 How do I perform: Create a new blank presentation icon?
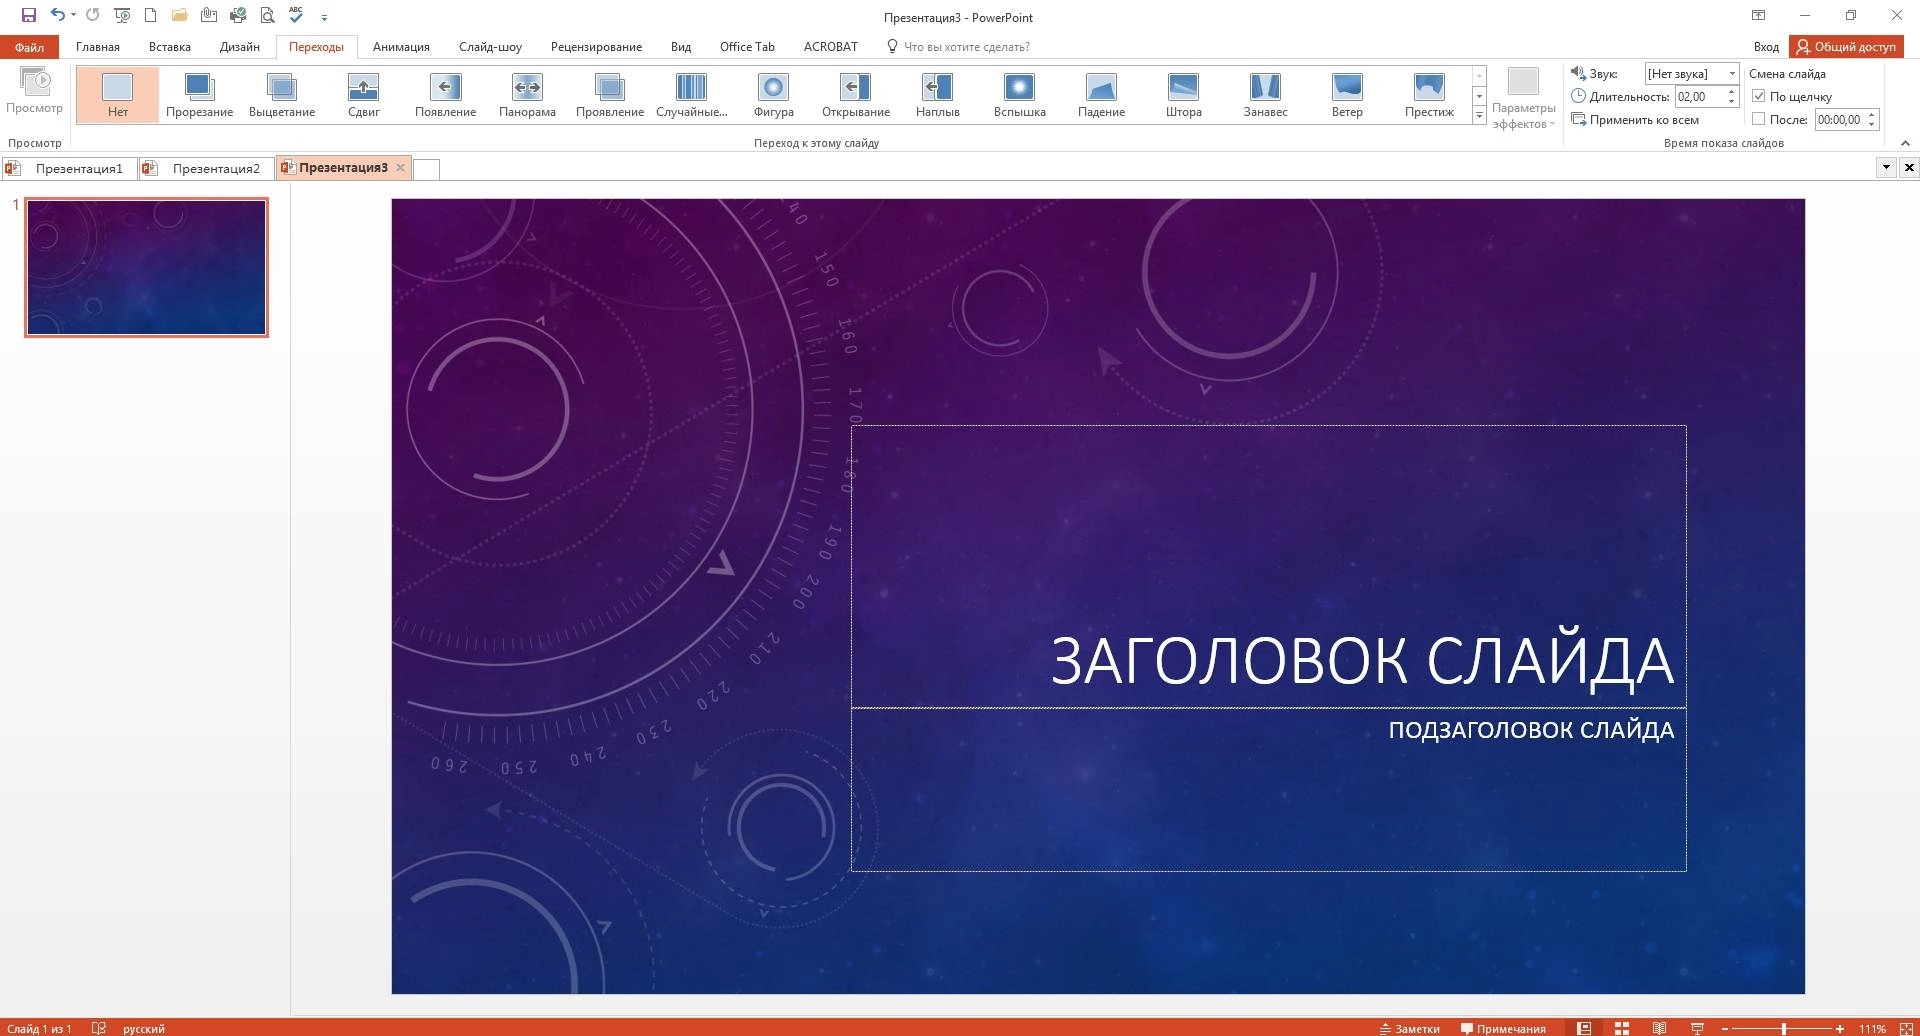click(150, 16)
